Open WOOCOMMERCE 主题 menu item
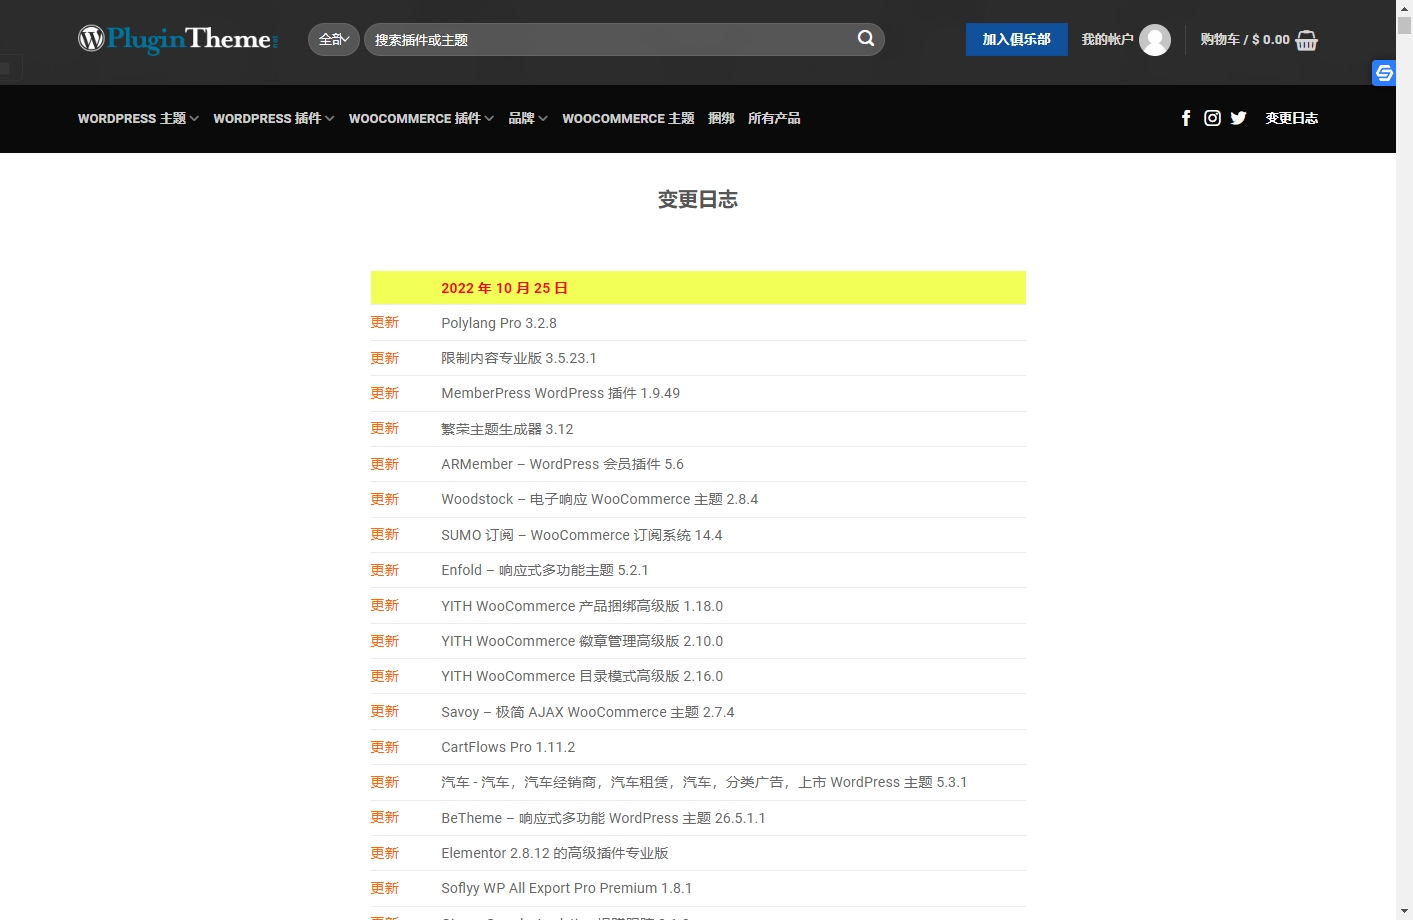This screenshot has height=920, width=1413. [628, 118]
